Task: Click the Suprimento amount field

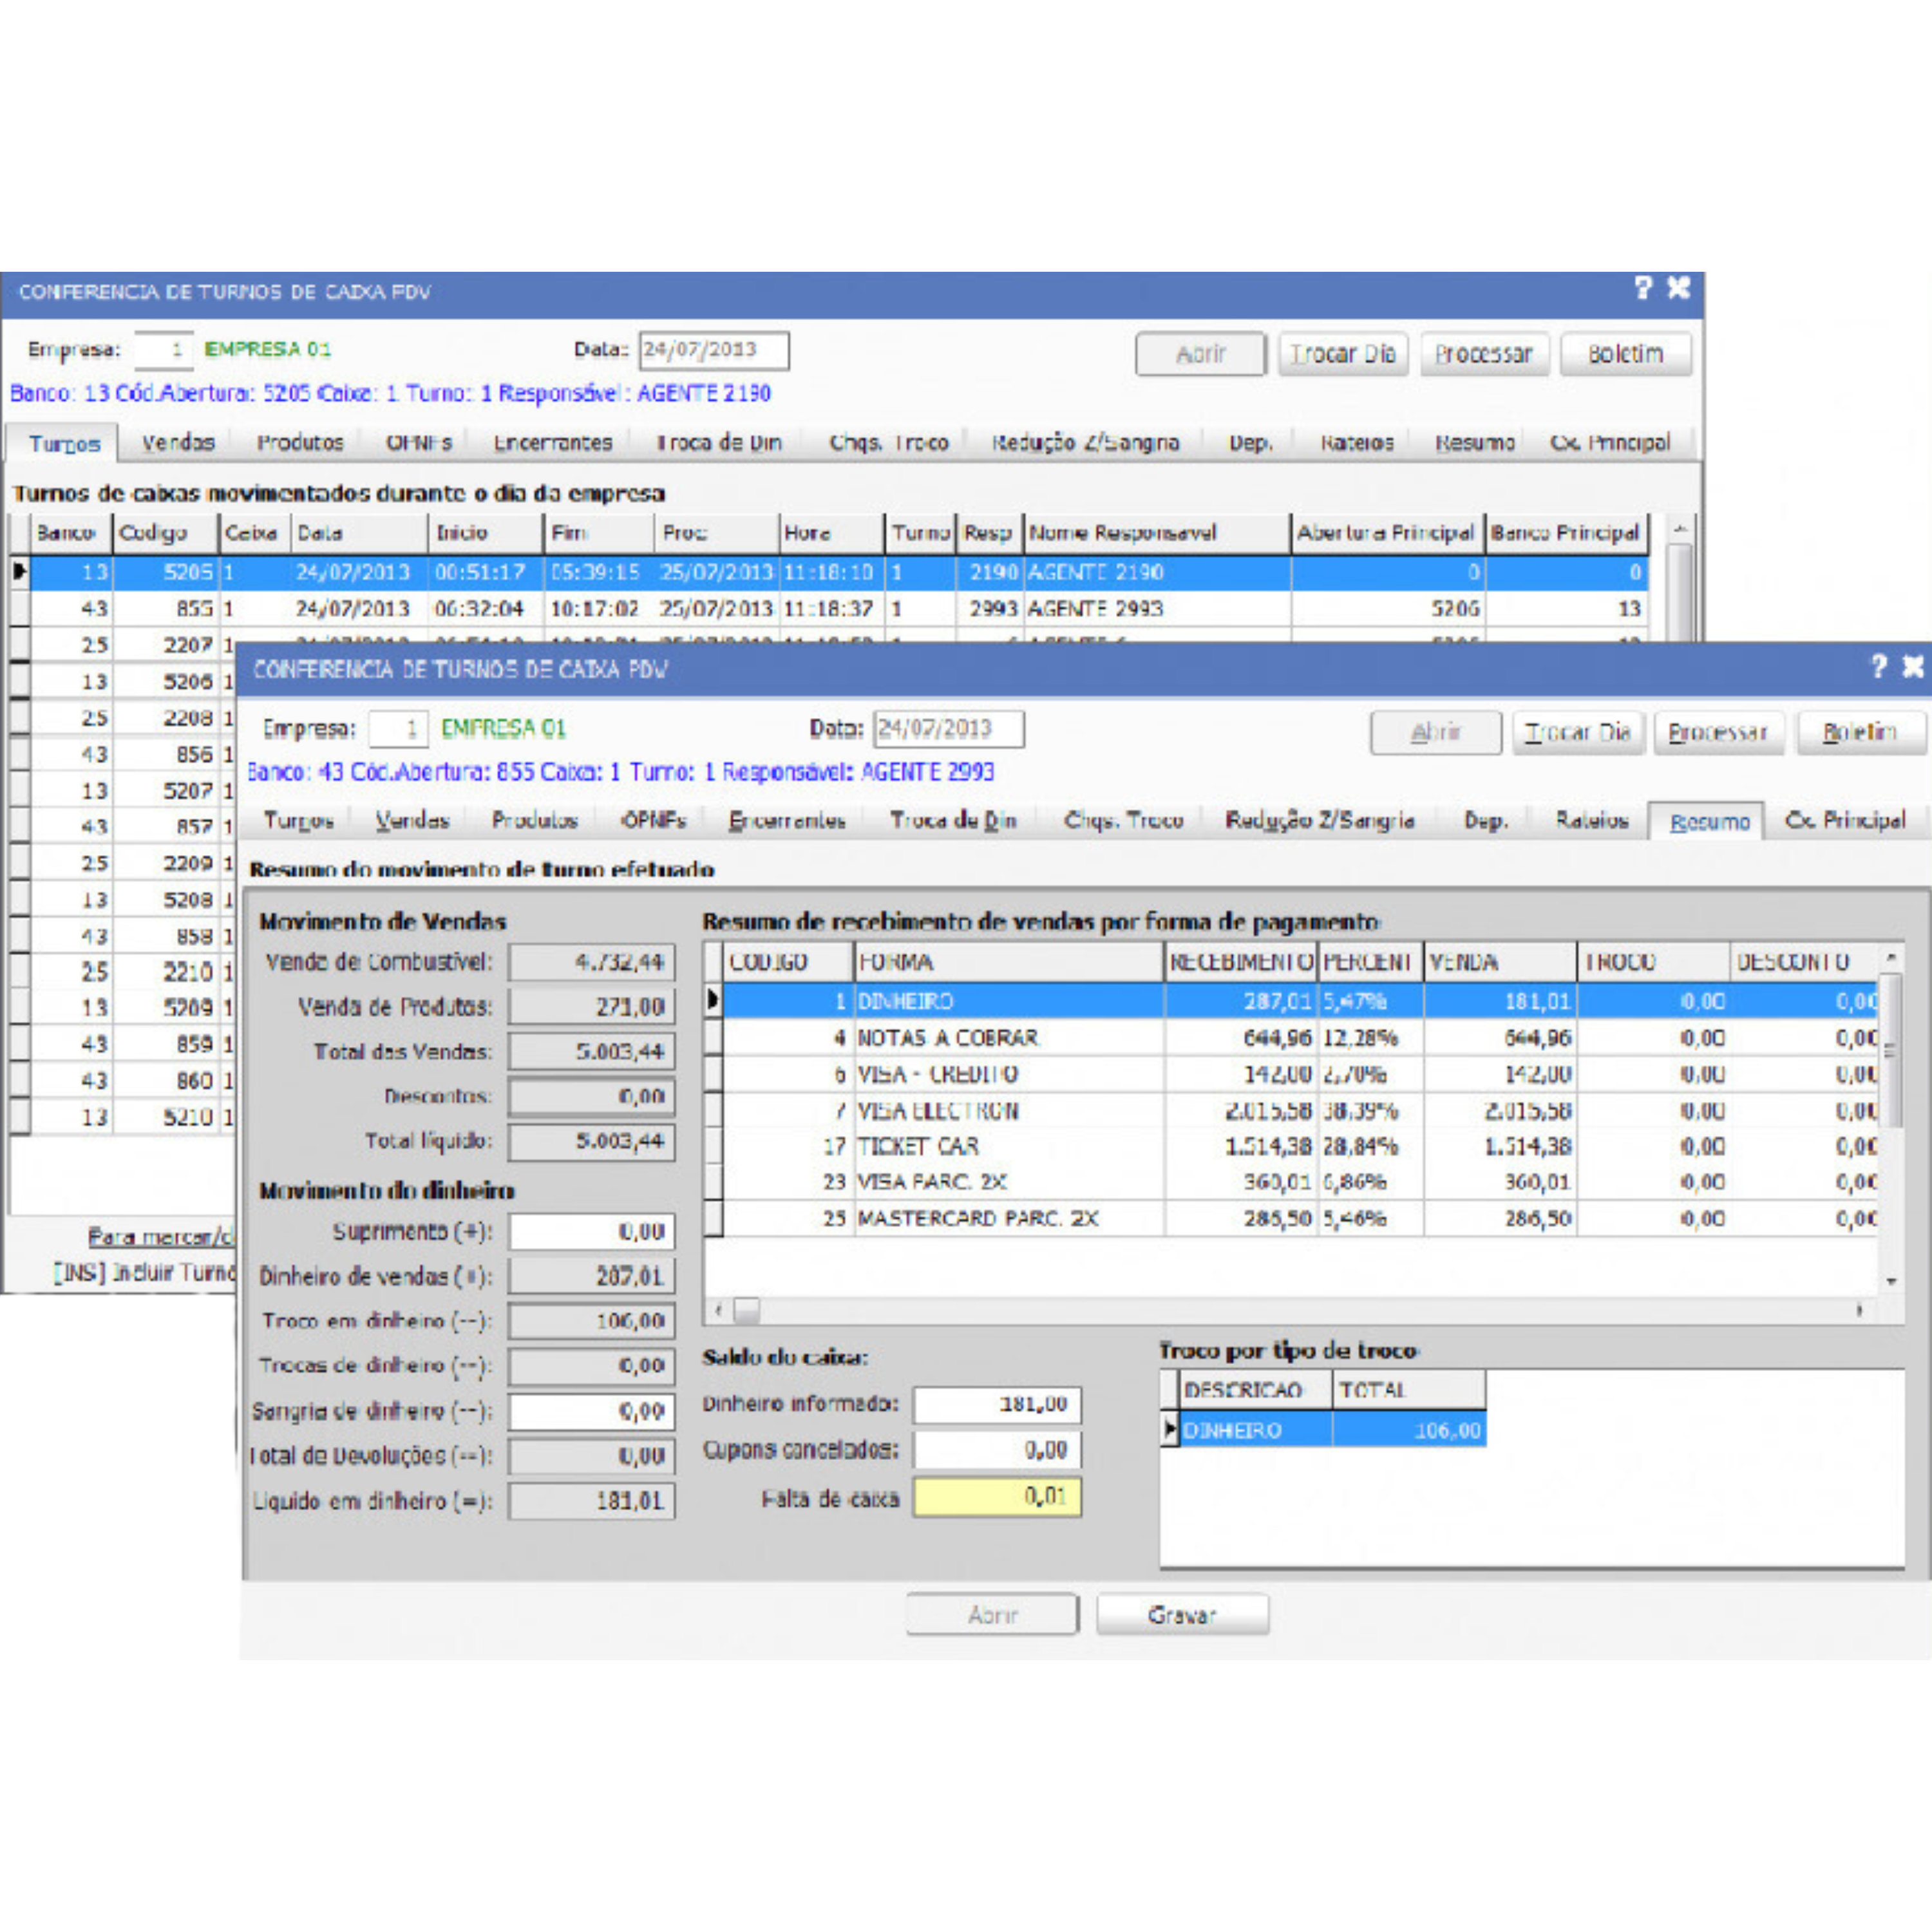Action: pos(591,1231)
